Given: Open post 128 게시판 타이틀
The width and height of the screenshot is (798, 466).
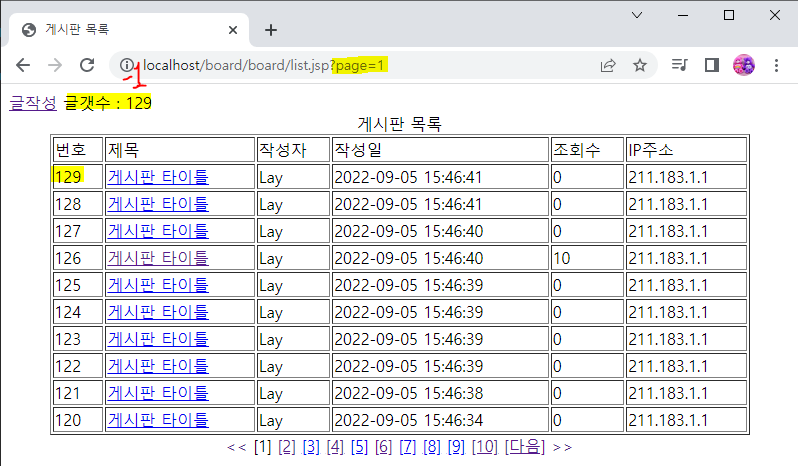Looking at the screenshot, I should tap(158, 203).
